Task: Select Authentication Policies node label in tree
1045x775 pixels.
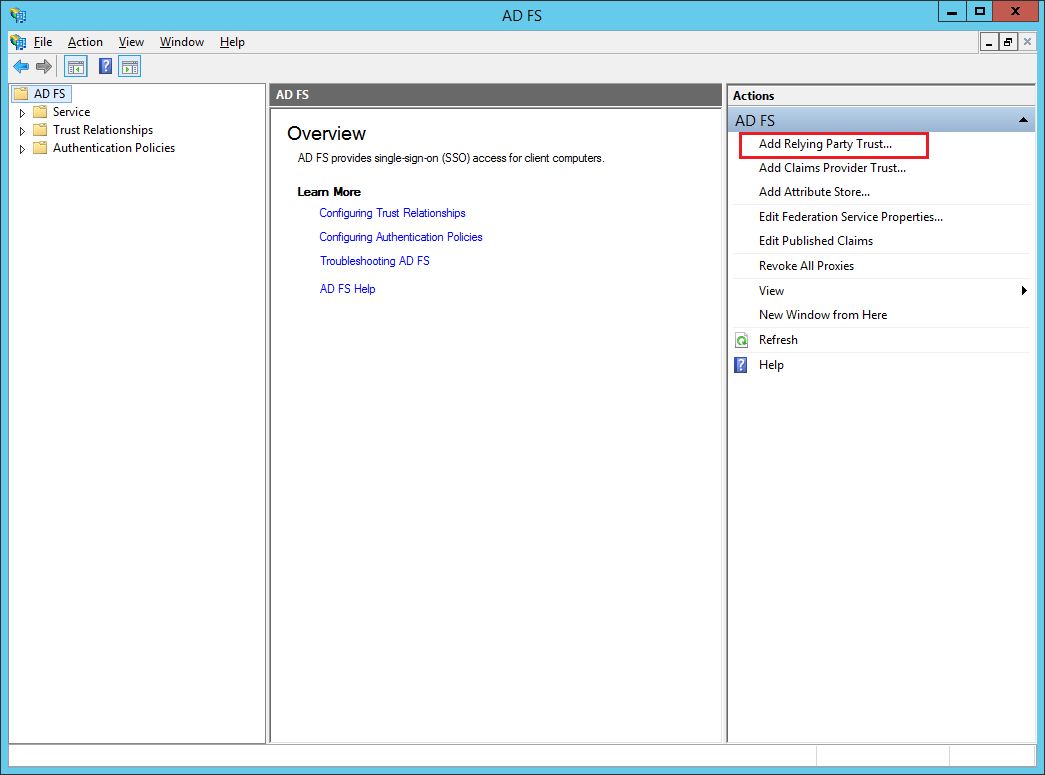Action: click(114, 147)
